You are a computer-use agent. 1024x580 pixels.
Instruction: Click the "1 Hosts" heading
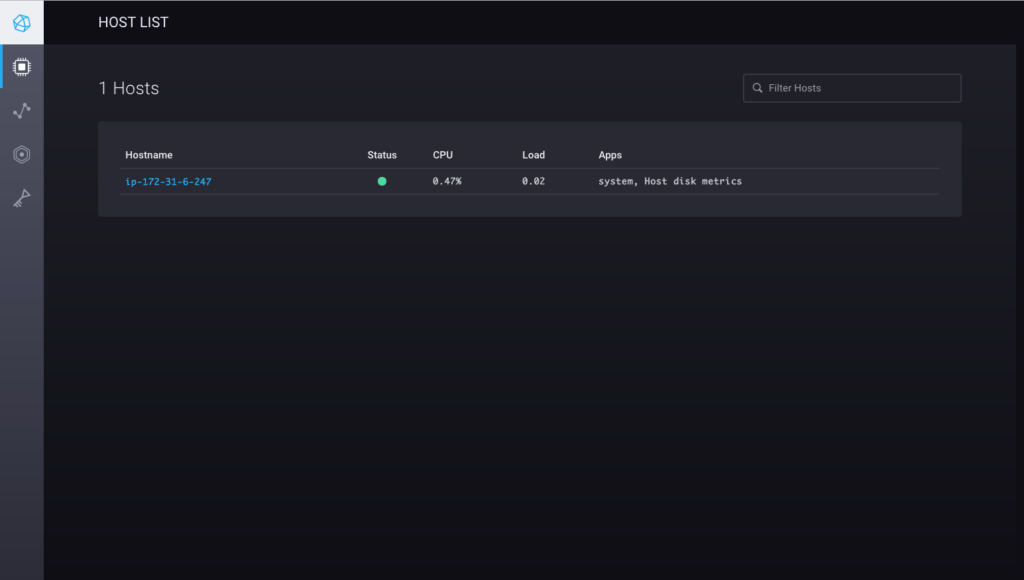[x=128, y=88]
